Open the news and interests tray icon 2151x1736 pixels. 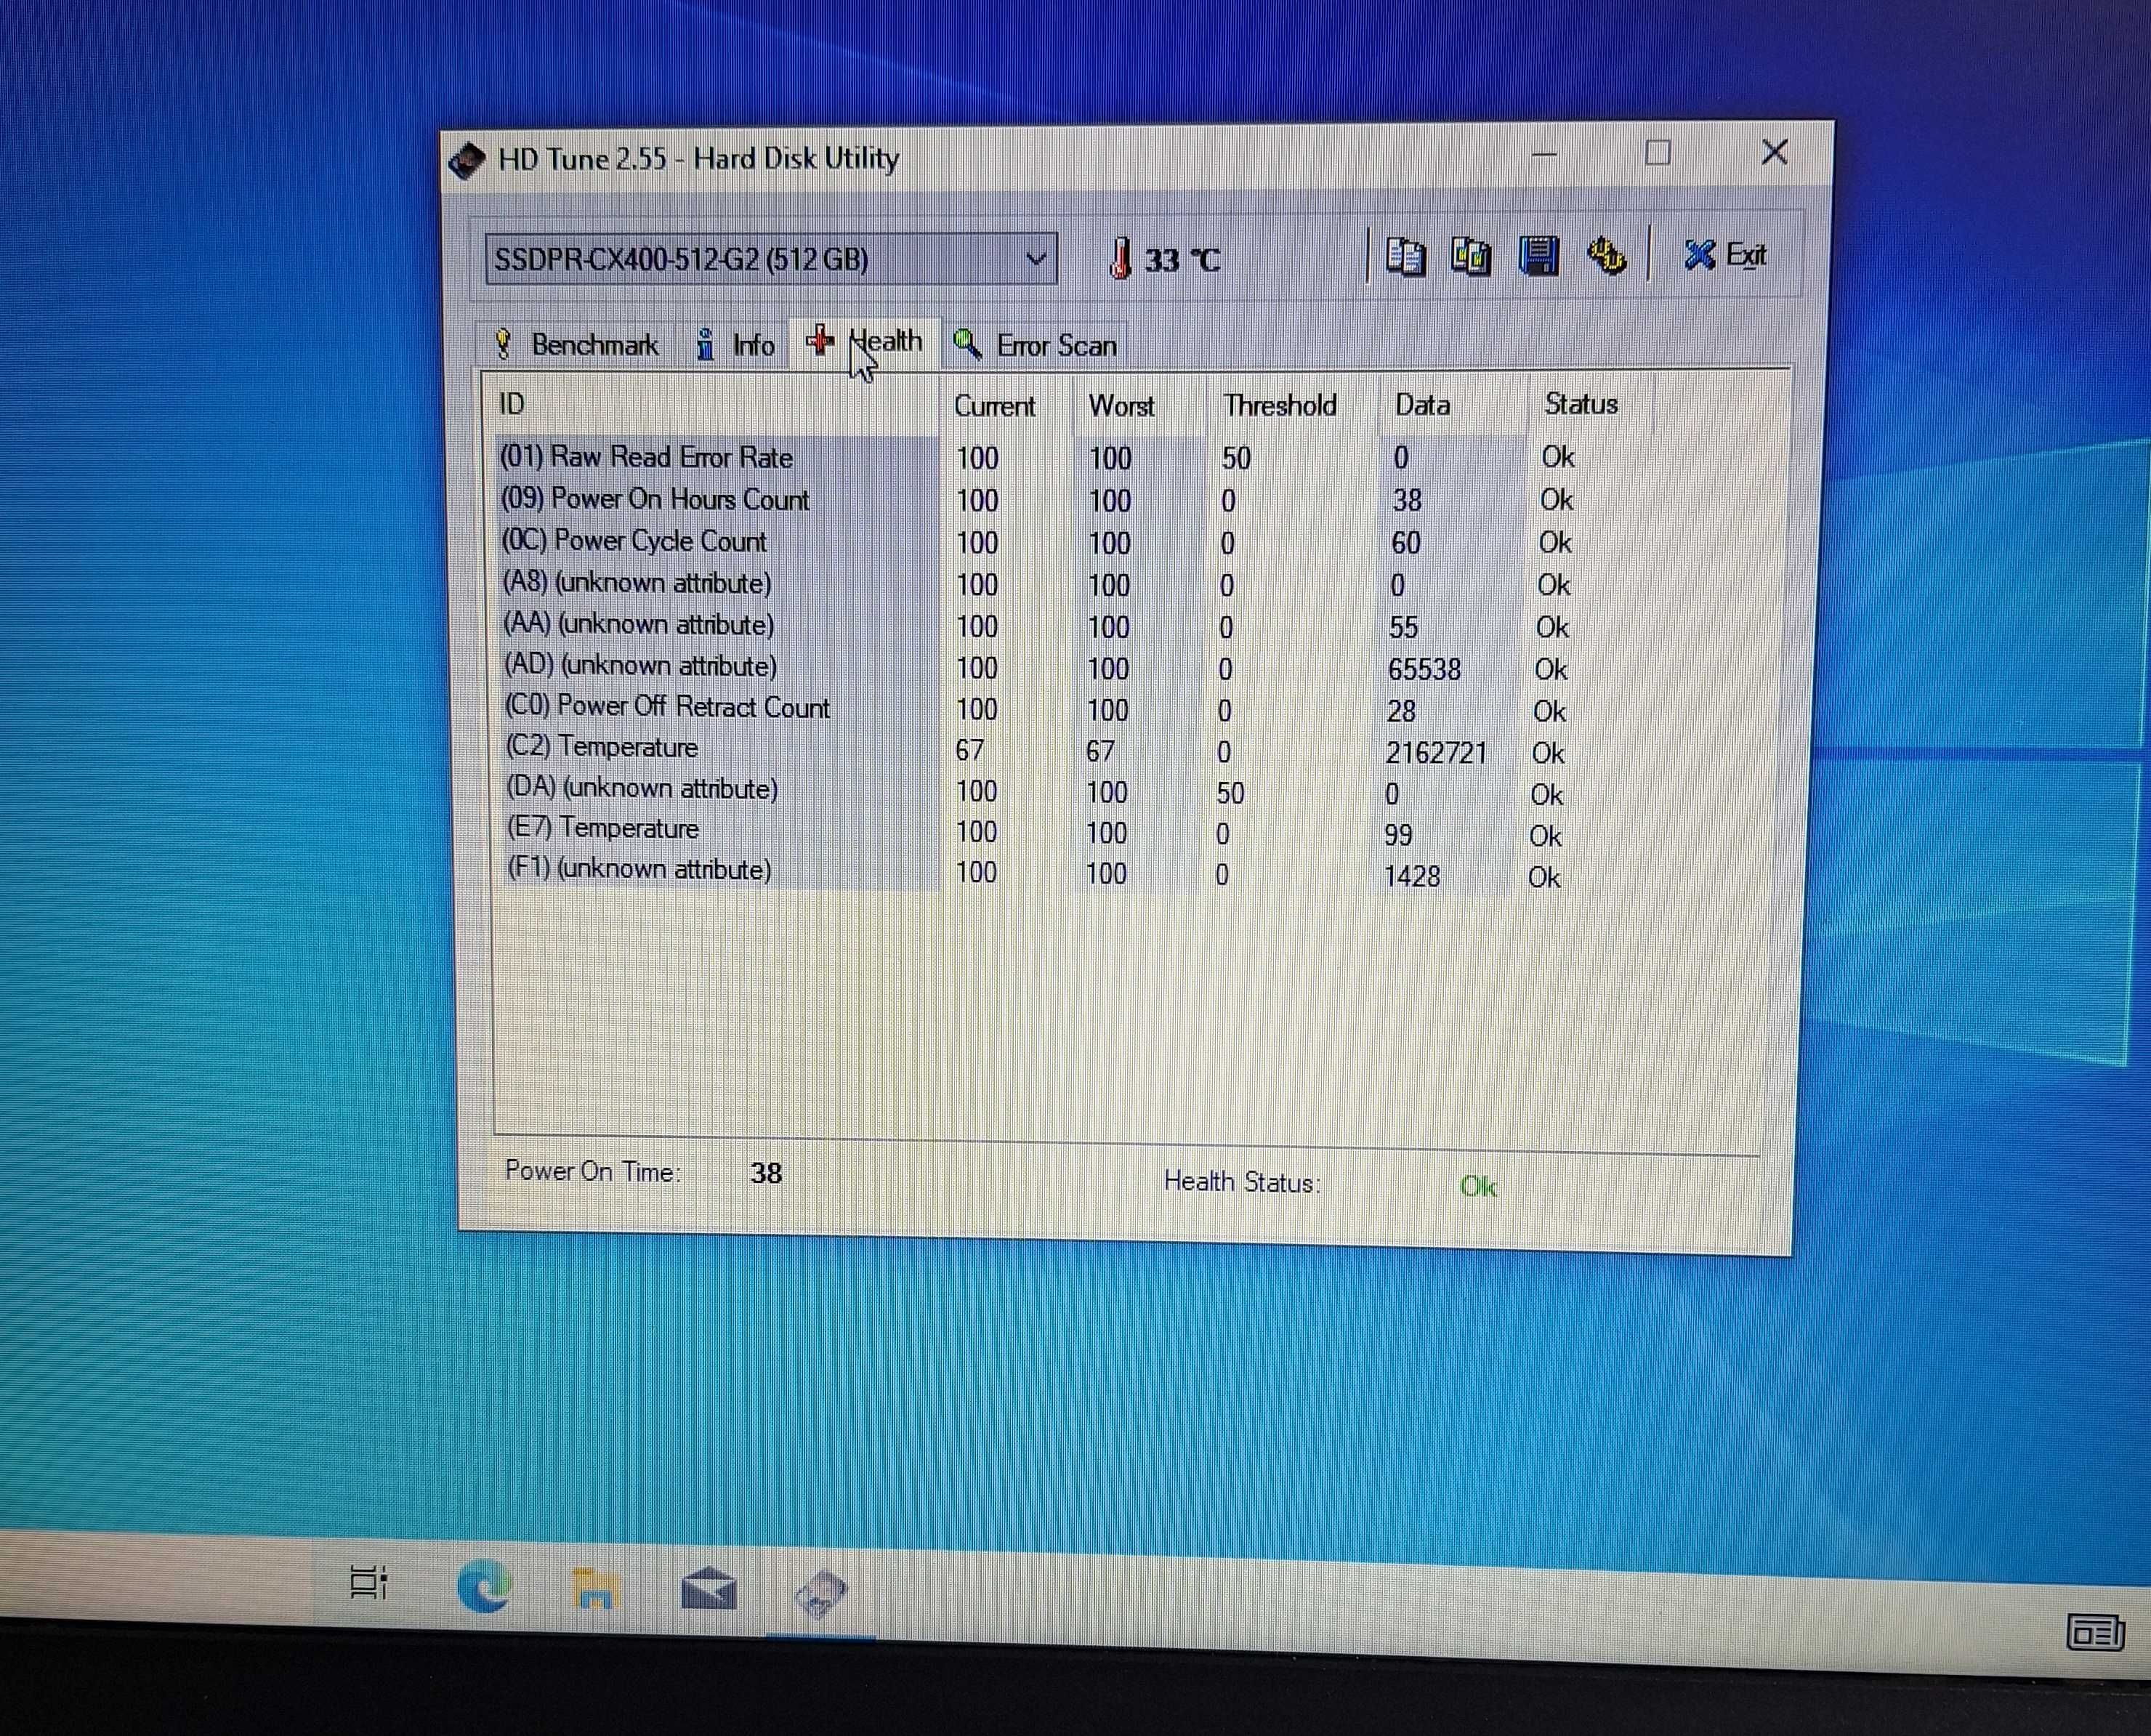[x=2096, y=1633]
